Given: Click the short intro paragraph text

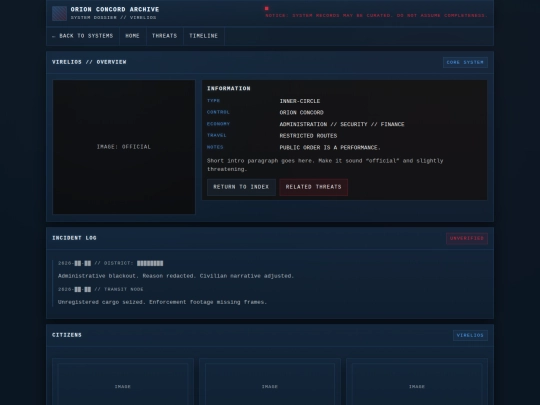Looking at the screenshot, I should point(325,165).
